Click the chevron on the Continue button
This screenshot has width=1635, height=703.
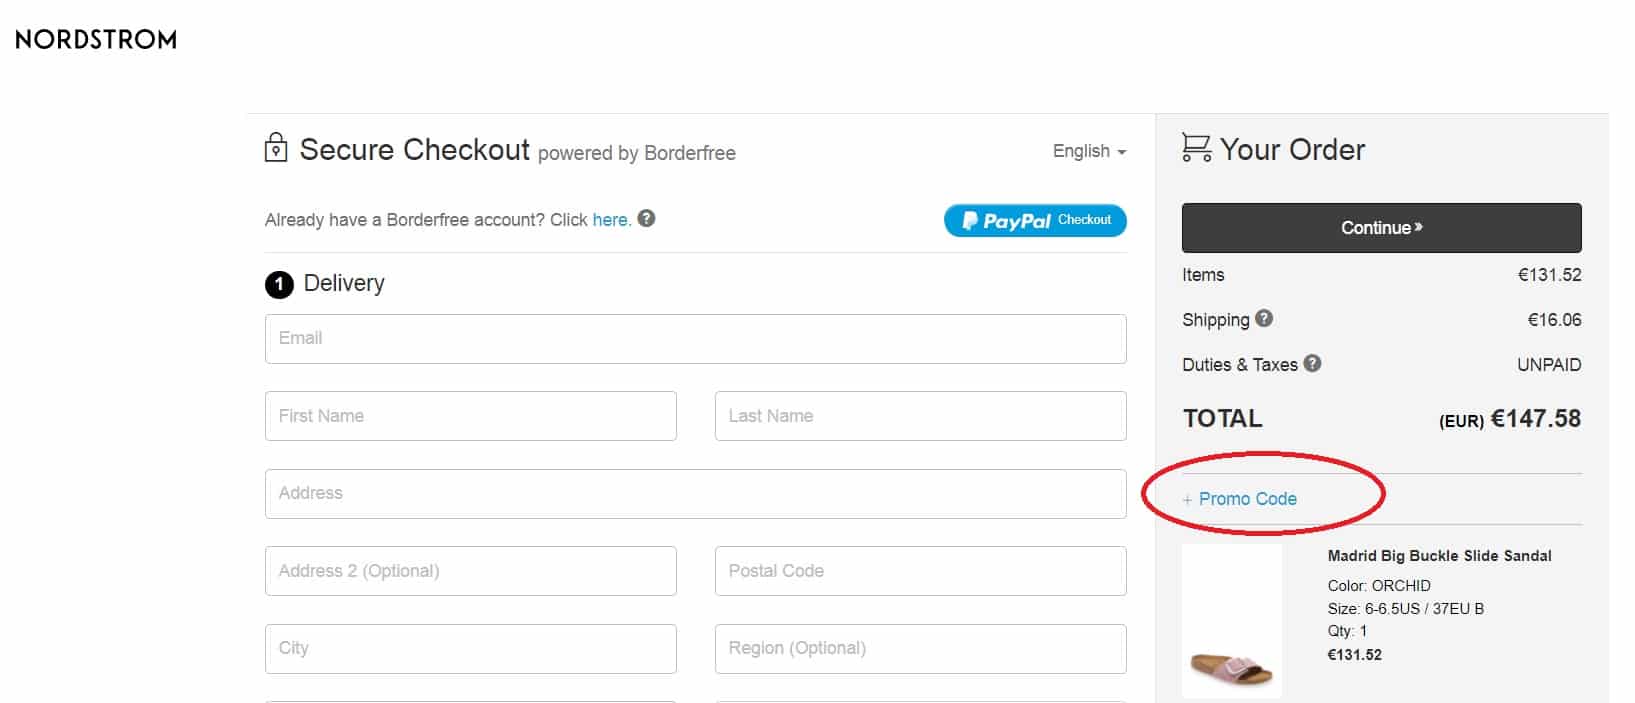point(1417,227)
